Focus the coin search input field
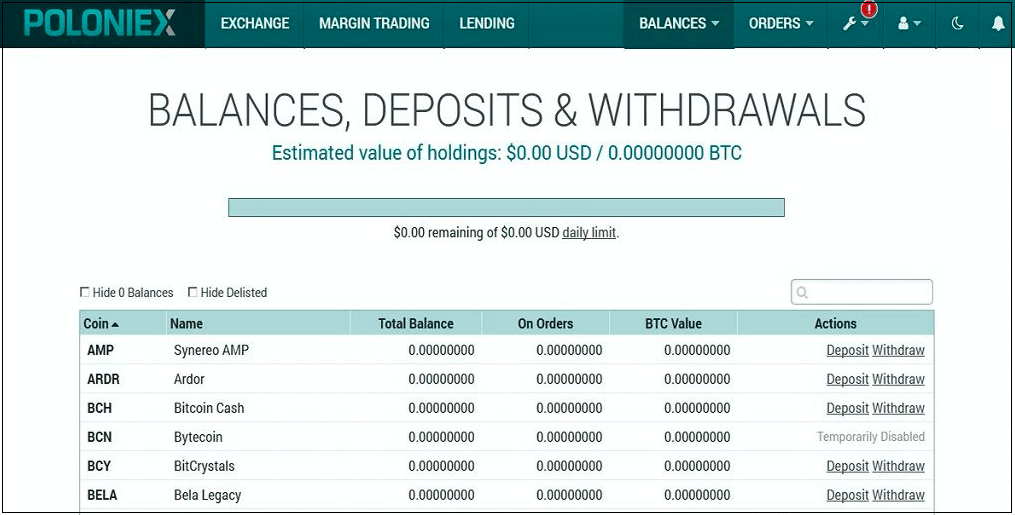This screenshot has width=1015, height=515. 862,292
